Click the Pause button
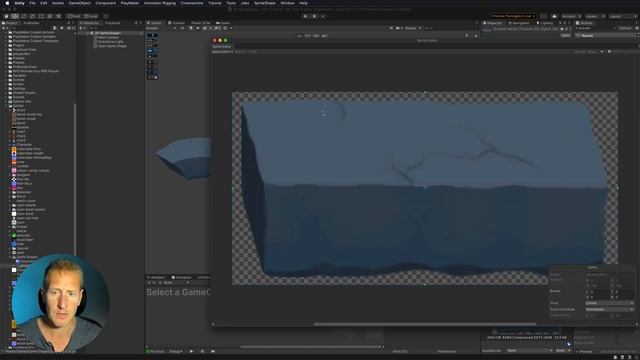The height and width of the screenshot is (360, 640). click(x=314, y=16)
